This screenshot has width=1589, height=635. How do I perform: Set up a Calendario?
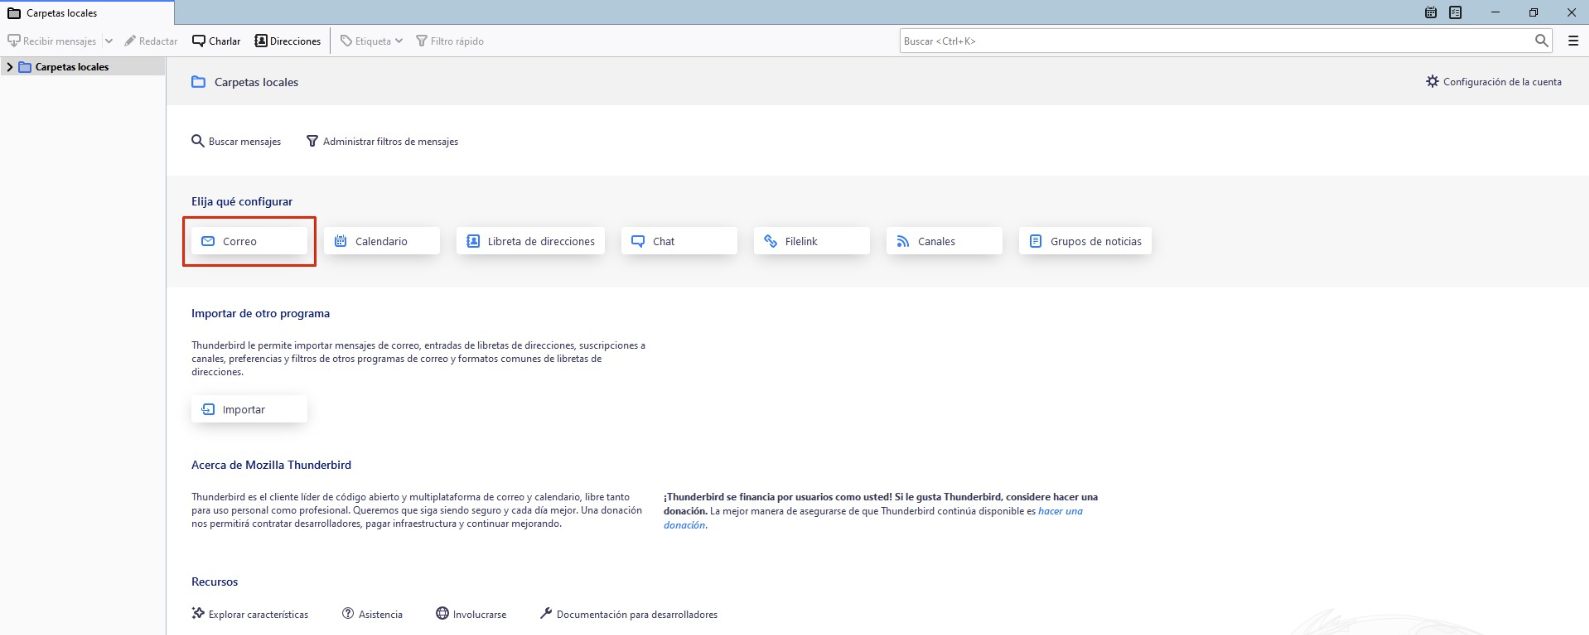point(382,241)
